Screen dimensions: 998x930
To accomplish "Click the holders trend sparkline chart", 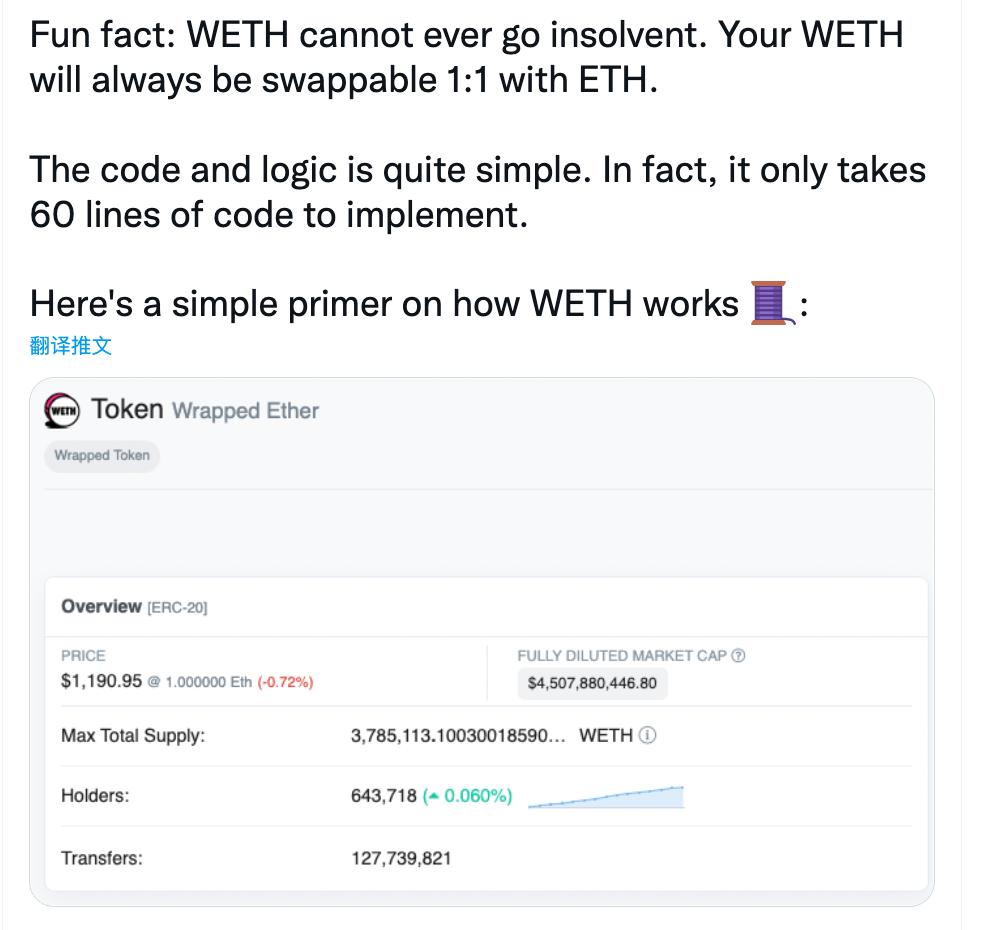I will click(x=605, y=797).
